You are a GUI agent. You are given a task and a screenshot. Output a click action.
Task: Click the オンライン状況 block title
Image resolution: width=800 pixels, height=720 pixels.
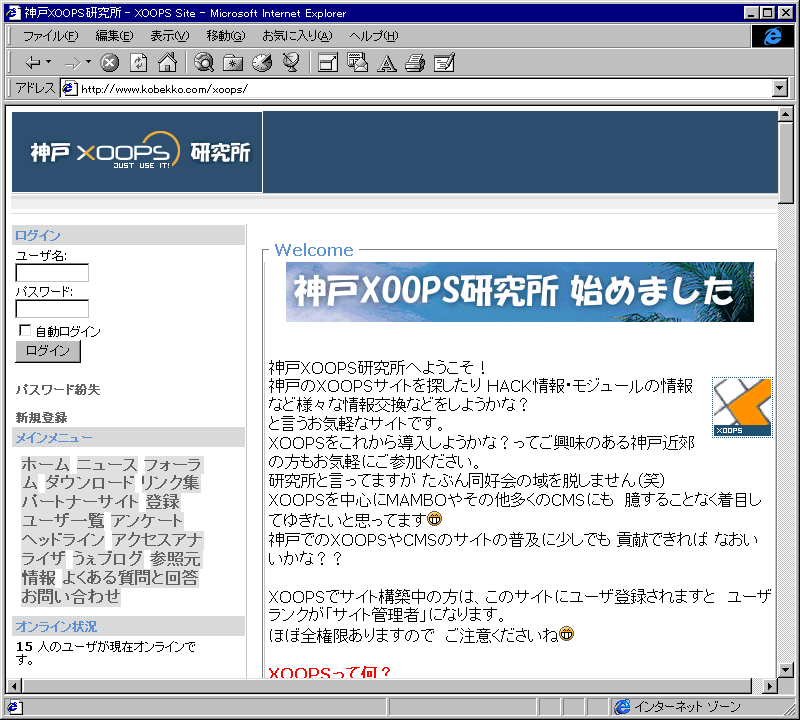click(x=56, y=626)
